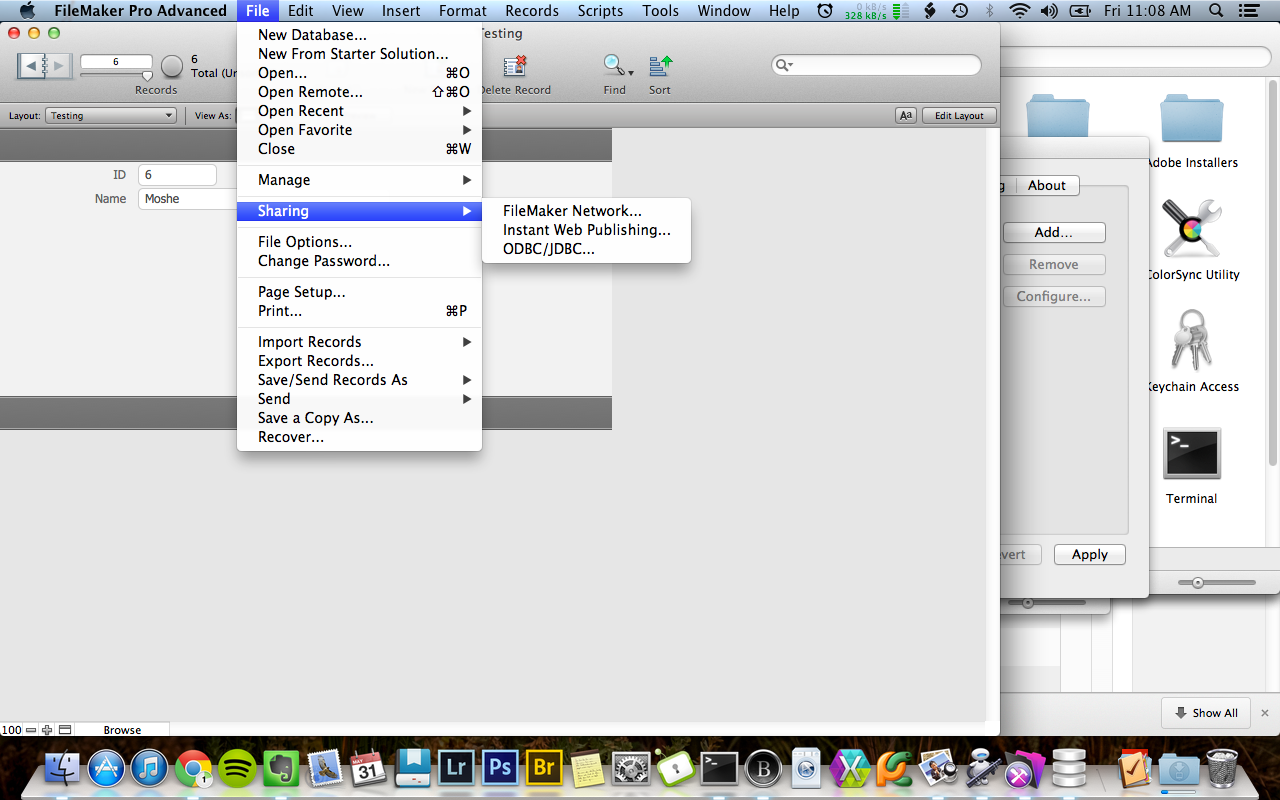Click the Name field containing Moshe
1280x800 pixels.
click(x=188, y=199)
